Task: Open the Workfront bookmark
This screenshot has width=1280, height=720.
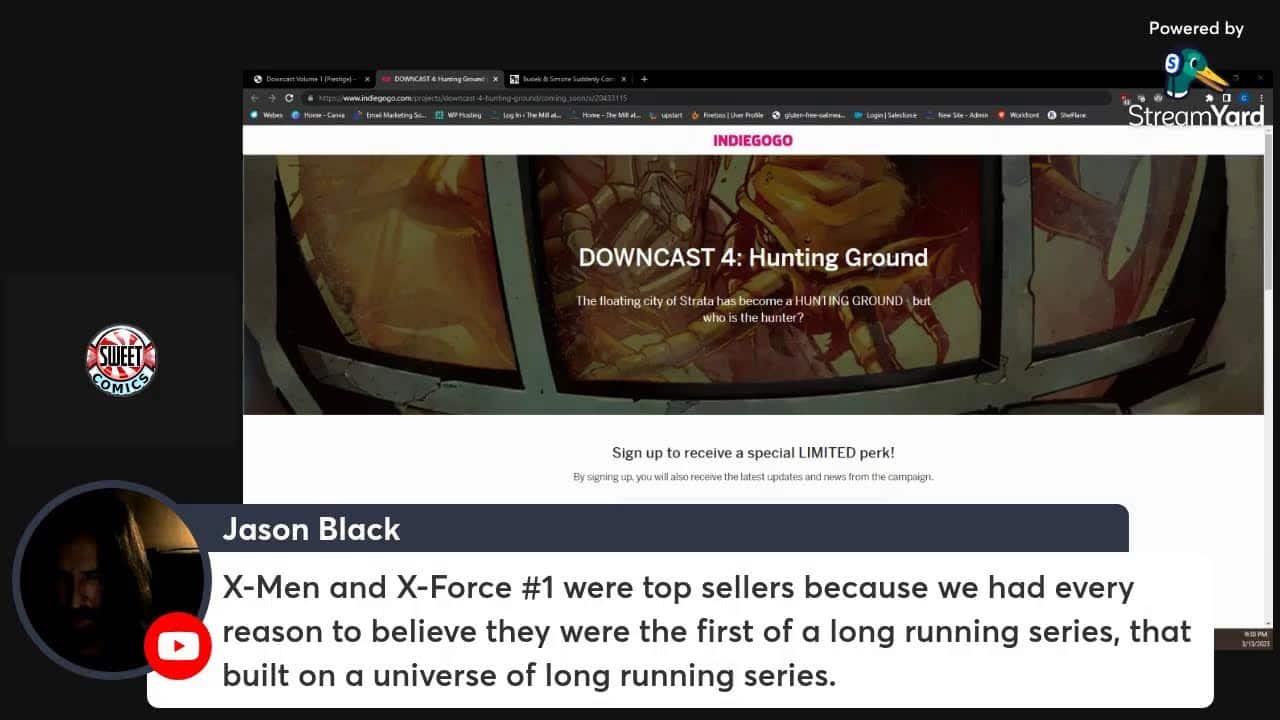Action: point(1018,115)
